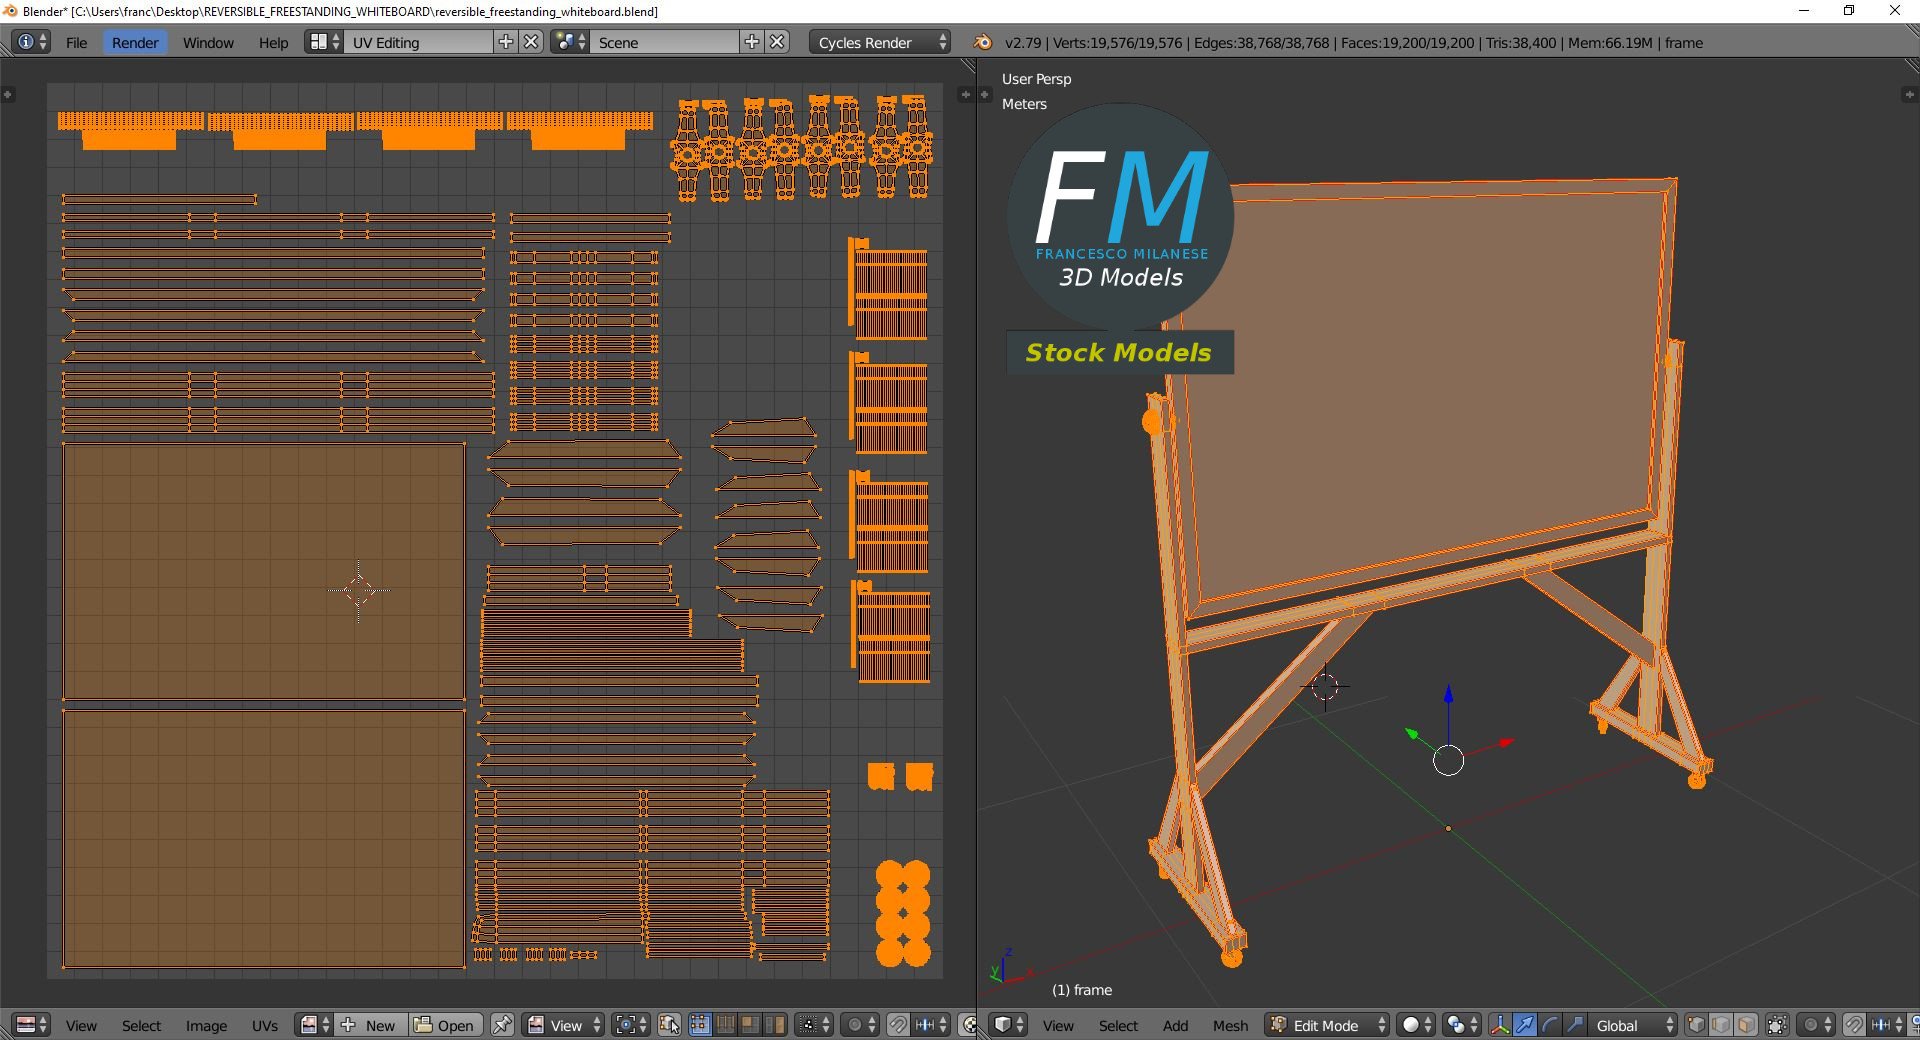Enable the scale manipulator icon
Screen dimensions: 1920x1040
pos(1573,1025)
